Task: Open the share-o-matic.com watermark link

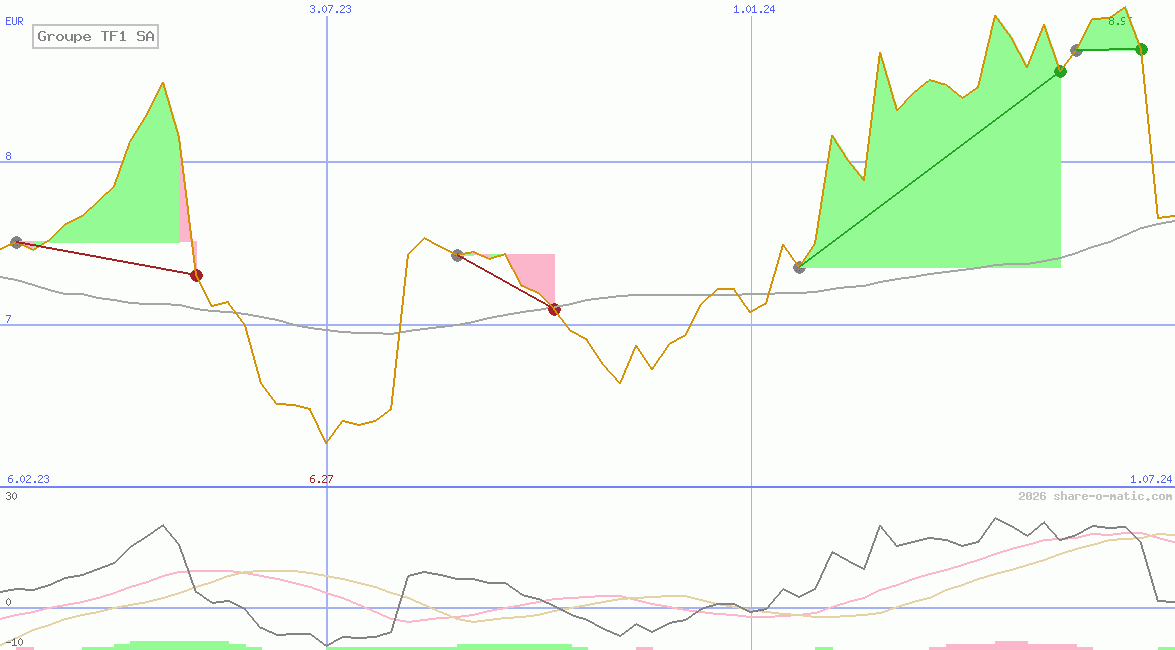Action: point(1094,496)
